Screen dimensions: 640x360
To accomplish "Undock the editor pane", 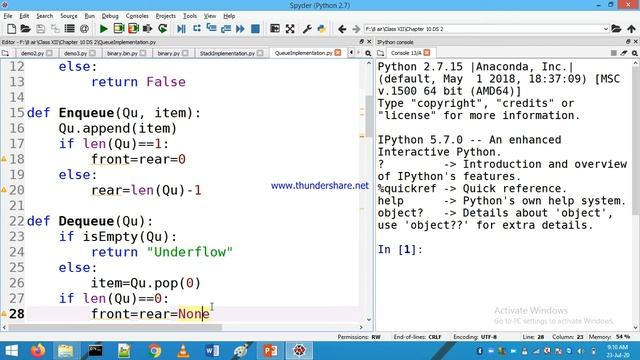I will [x=361, y=42].
